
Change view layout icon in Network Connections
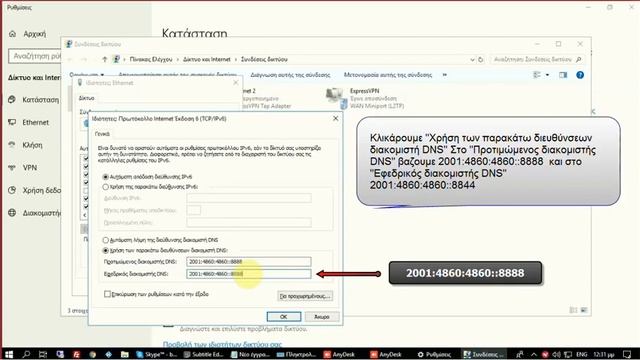click(x=537, y=75)
